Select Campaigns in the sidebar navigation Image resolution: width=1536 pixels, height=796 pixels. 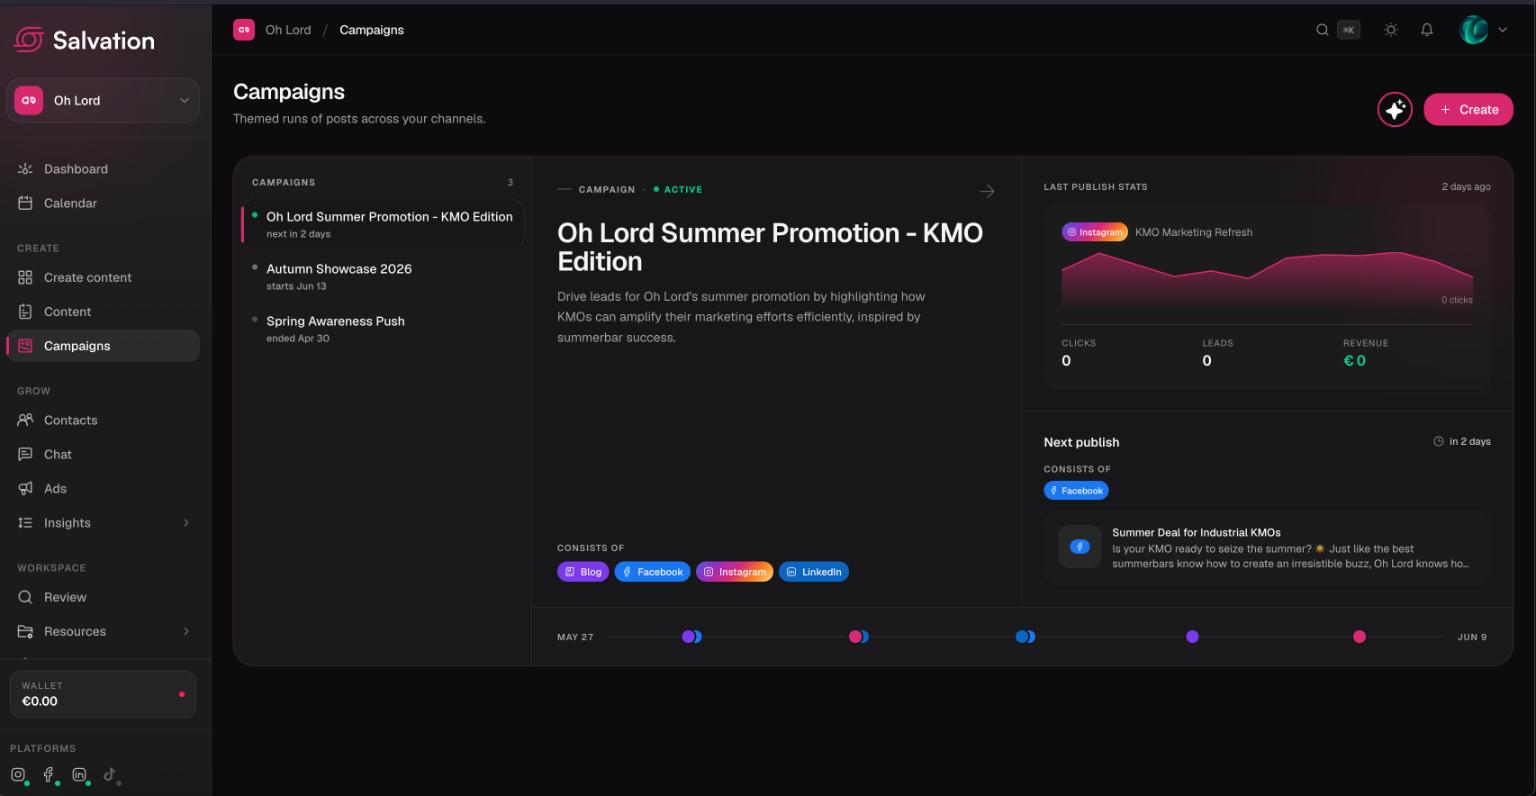tap(104, 346)
